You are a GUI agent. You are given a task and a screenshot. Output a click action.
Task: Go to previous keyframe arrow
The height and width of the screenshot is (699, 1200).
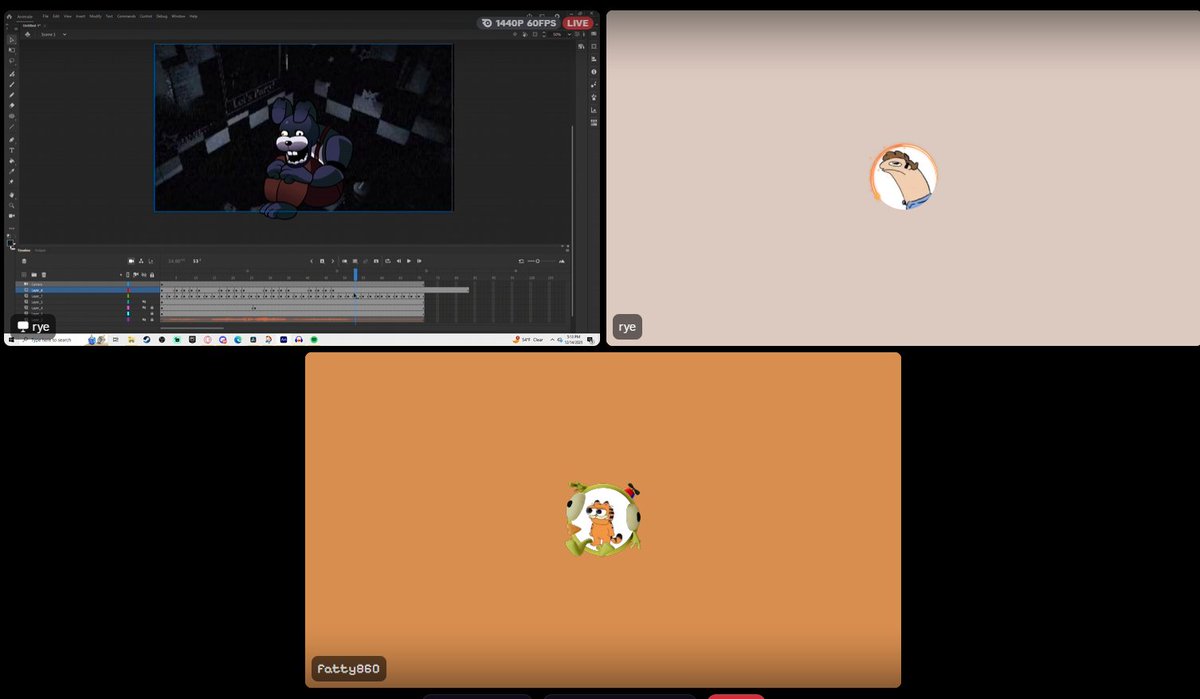click(x=311, y=261)
